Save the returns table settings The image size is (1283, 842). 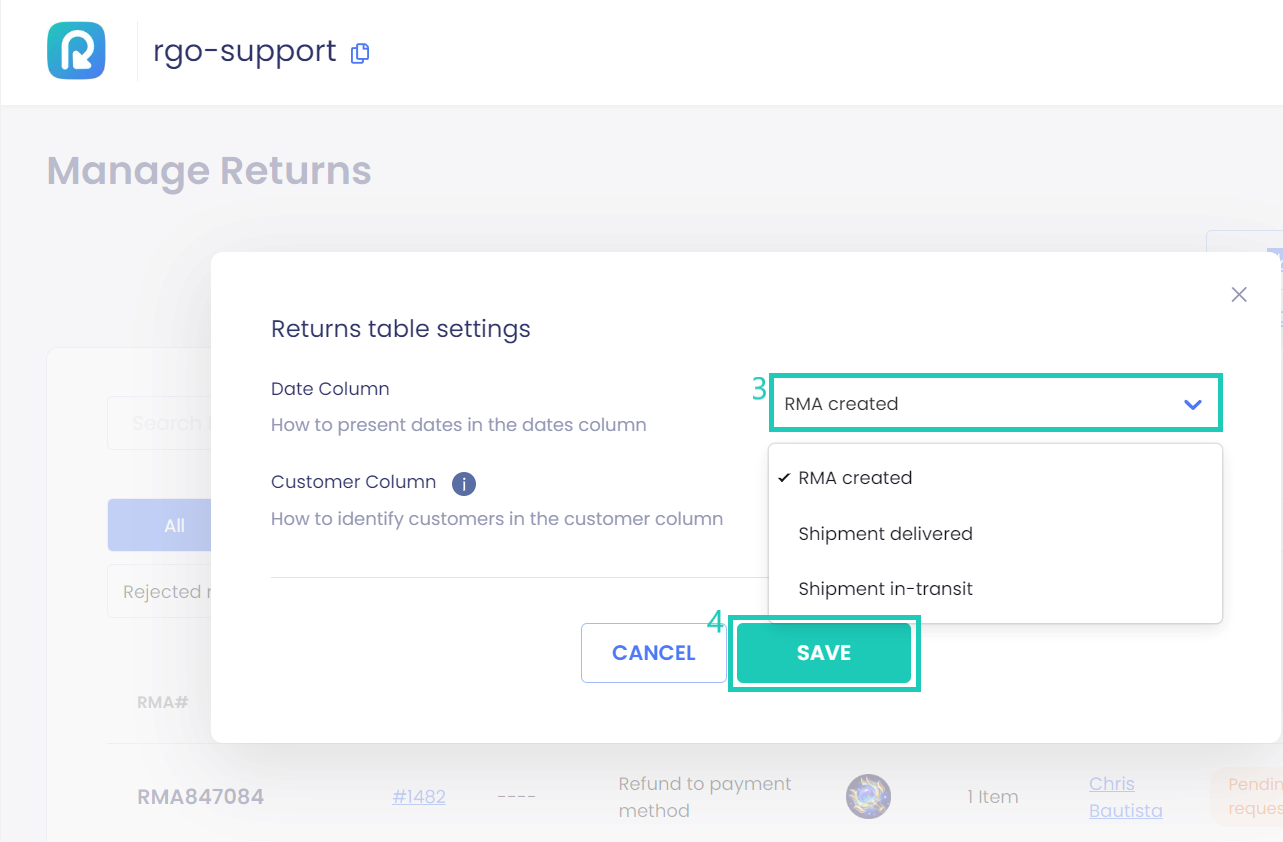(823, 652)
